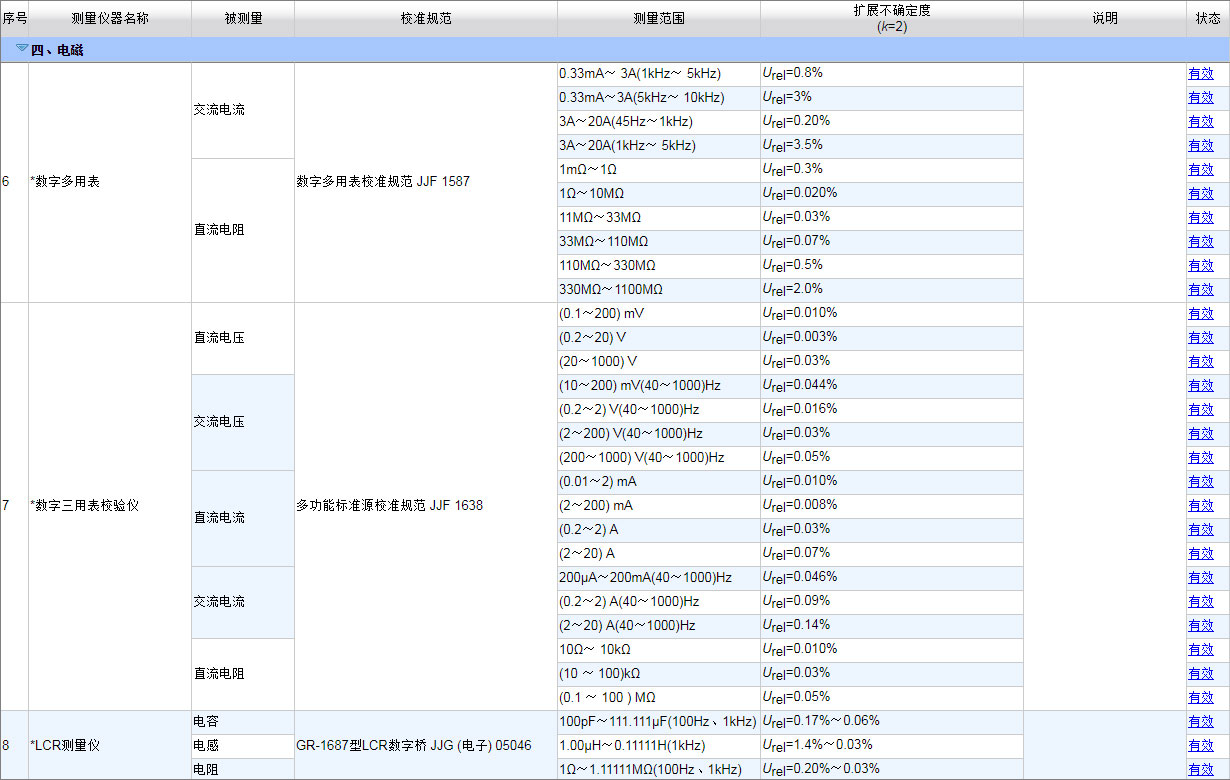Viewport: 1230px width, 780px height.
Task: Select the Urel=0.14% uncertainty cell
Action: [892, 626]
